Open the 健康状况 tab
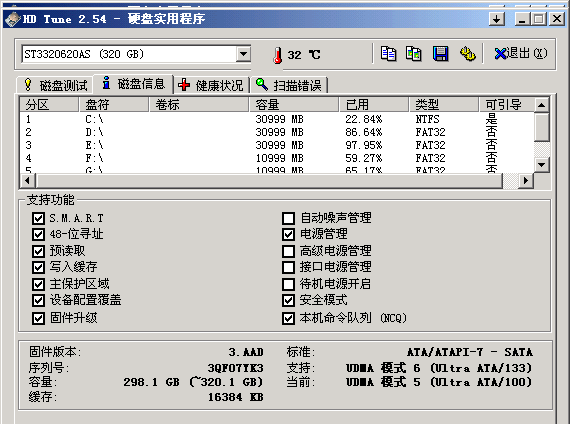 pyautogui.click(x=211, y=85)
